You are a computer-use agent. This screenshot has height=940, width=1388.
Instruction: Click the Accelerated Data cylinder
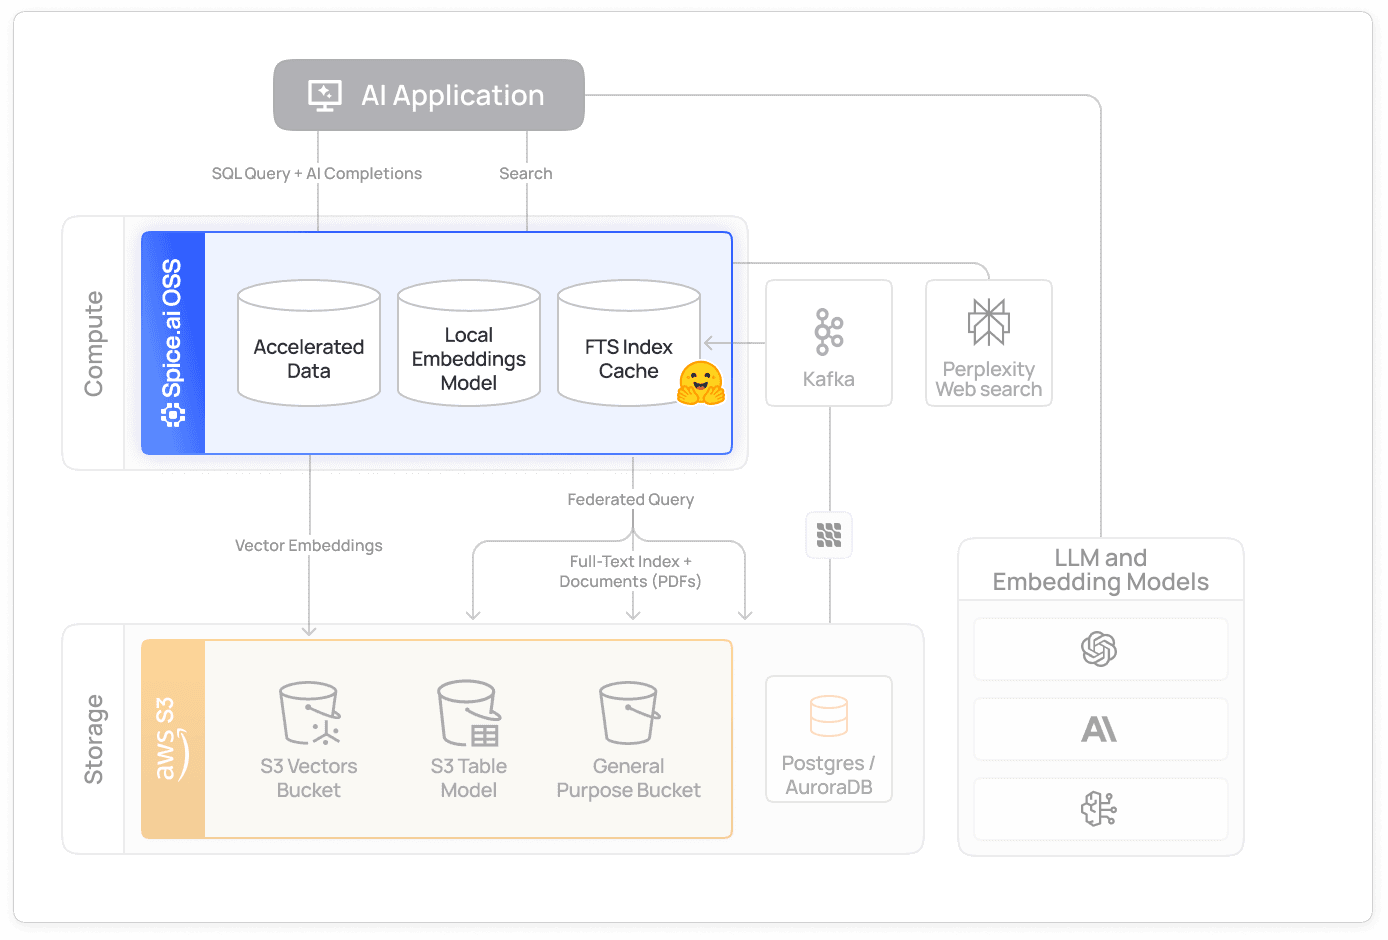click(308, 343)
